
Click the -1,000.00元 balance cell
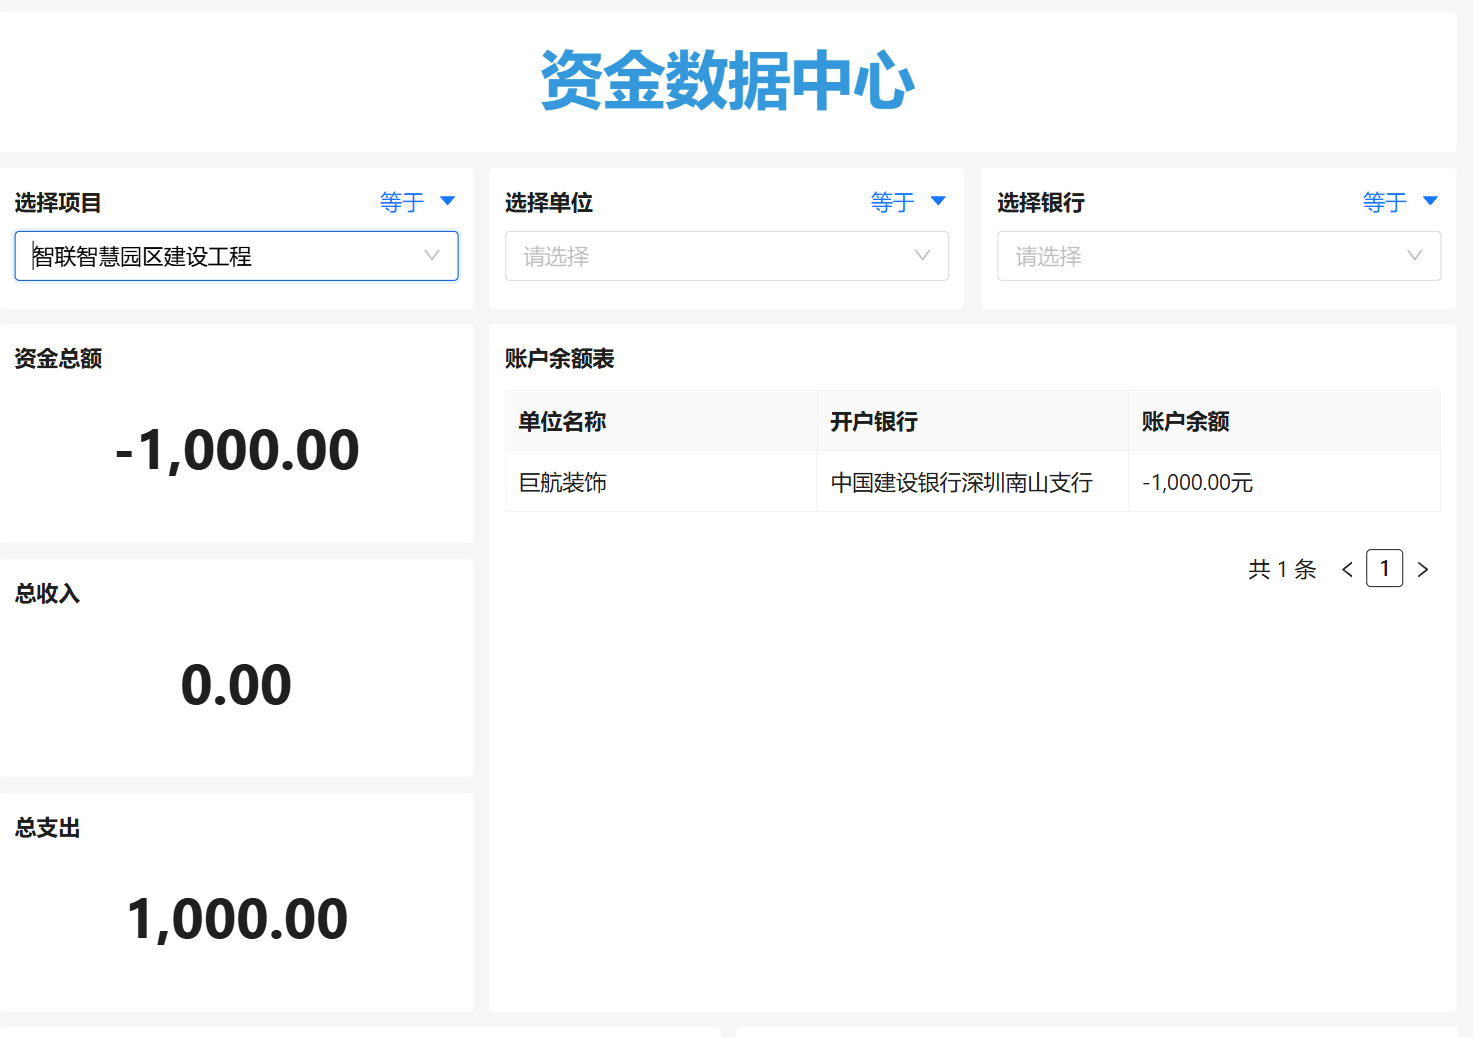(1197, 481)
